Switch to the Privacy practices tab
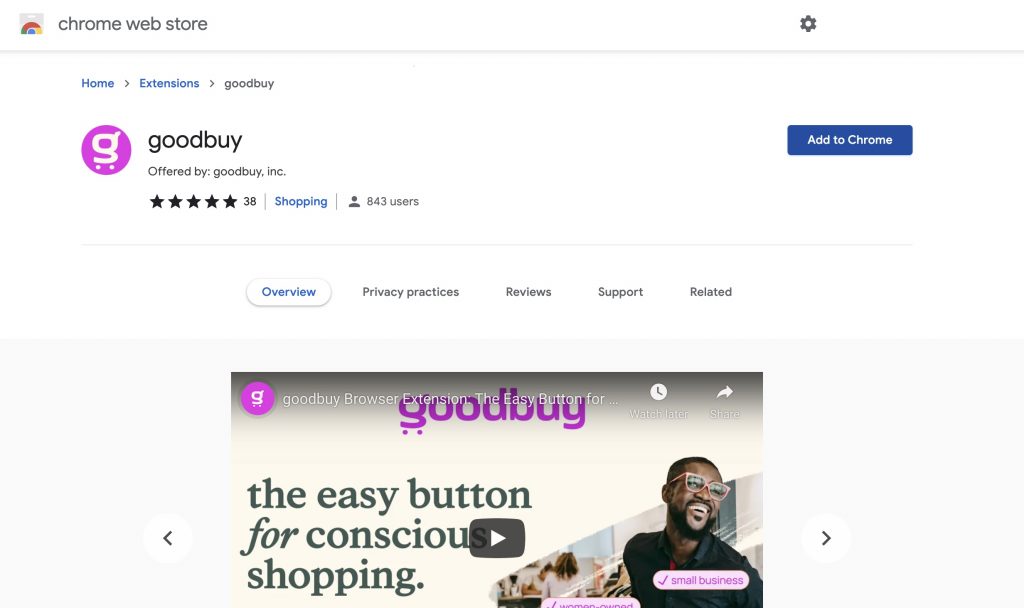 point(411,292)
